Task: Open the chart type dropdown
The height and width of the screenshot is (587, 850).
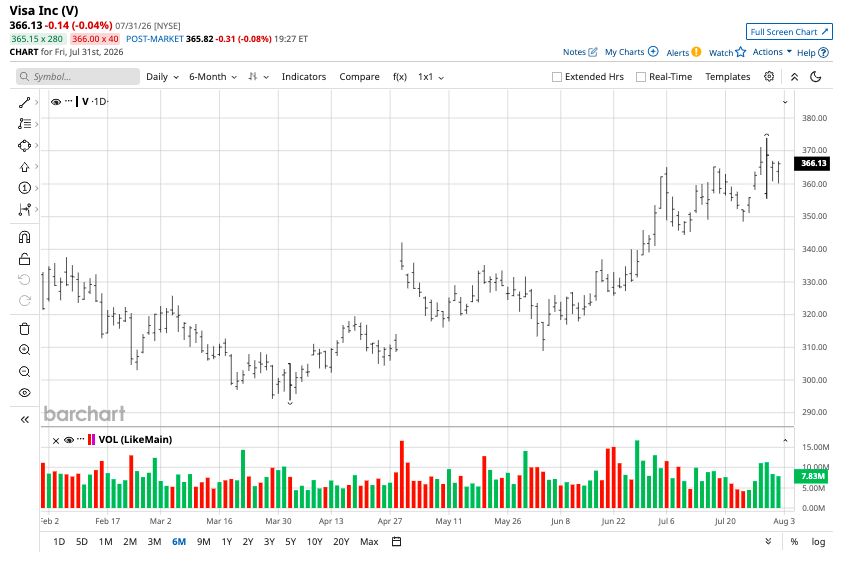Action: [x=258, y=77]
